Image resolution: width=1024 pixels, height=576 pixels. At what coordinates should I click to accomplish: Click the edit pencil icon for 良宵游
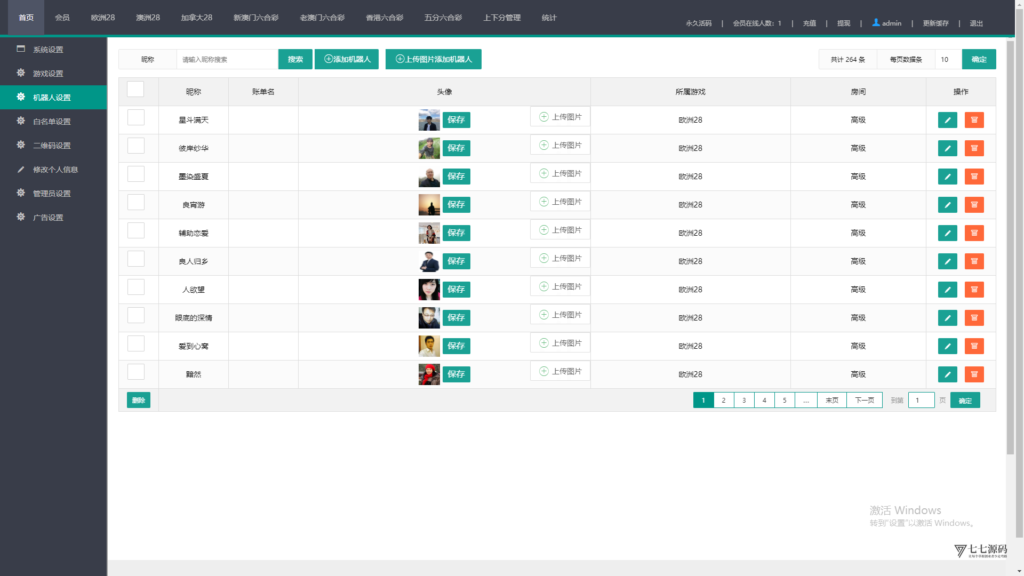pyautogui.click(x=947, y=205)
